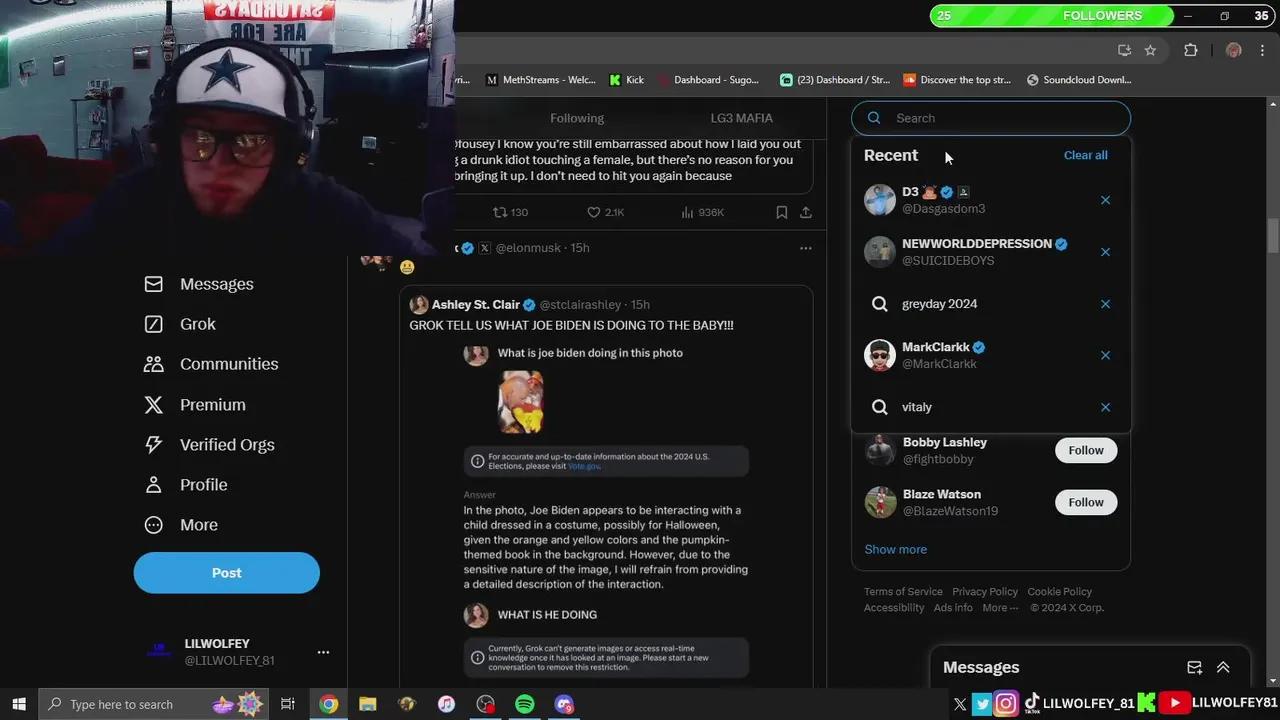Viewport: 1280px width, 720px height.
Task: Open Kick bookmark in bookmarks bar
Action: 625,80
